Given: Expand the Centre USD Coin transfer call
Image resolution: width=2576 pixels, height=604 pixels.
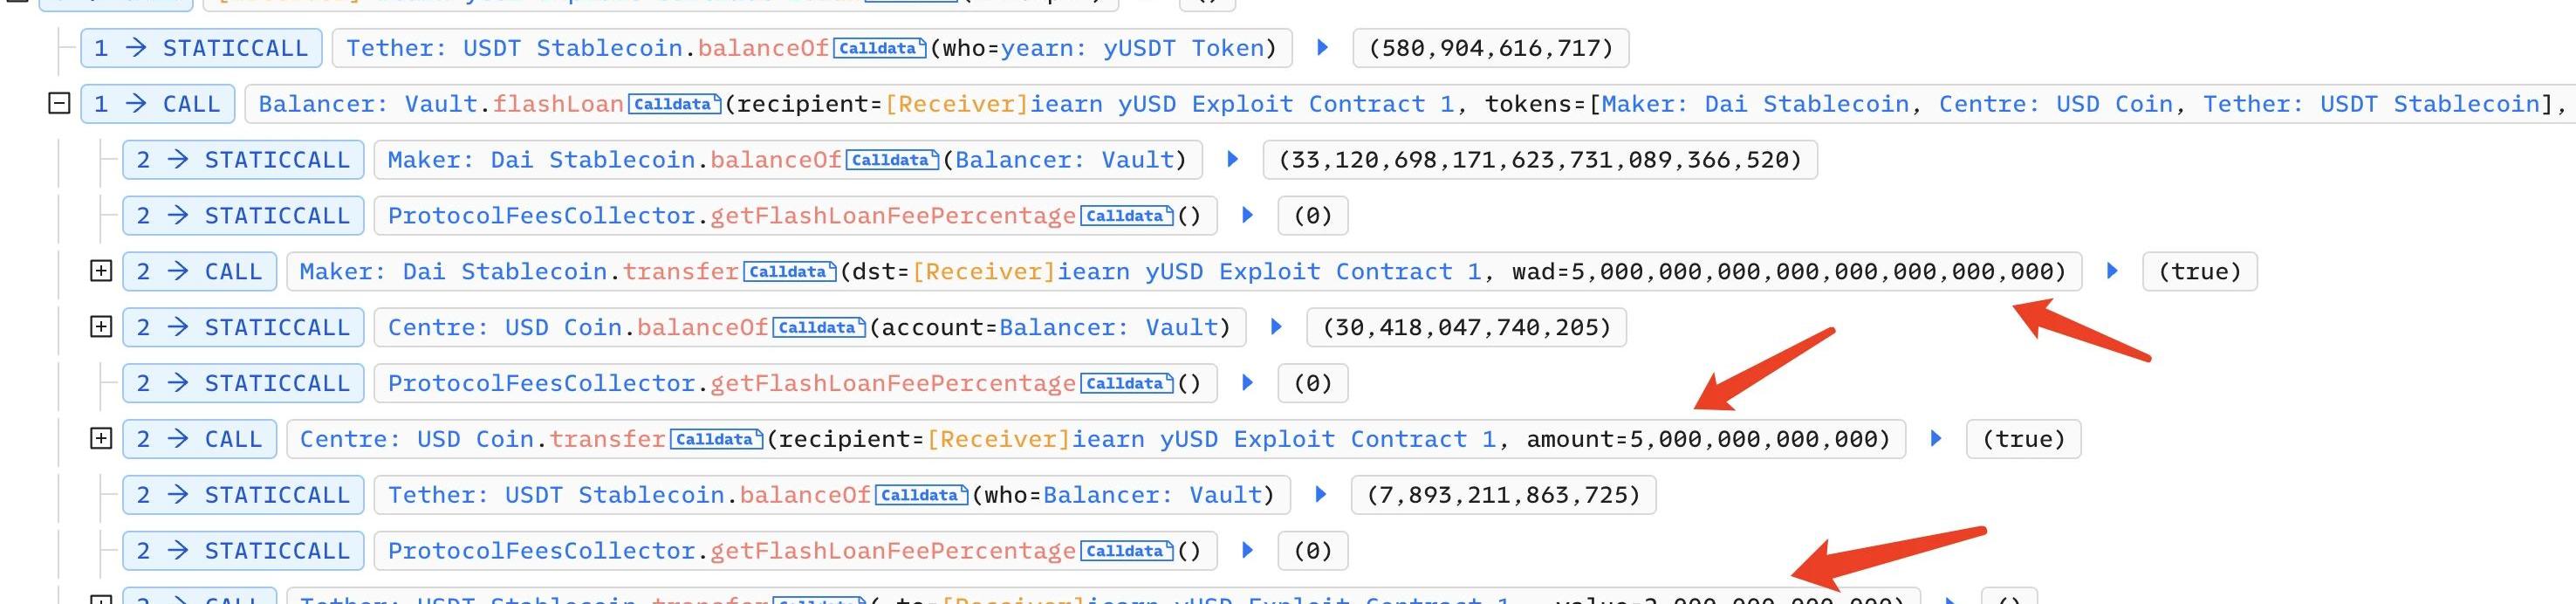Looking at the screenshot, I should pyautogui.click(x=101, y=438).
